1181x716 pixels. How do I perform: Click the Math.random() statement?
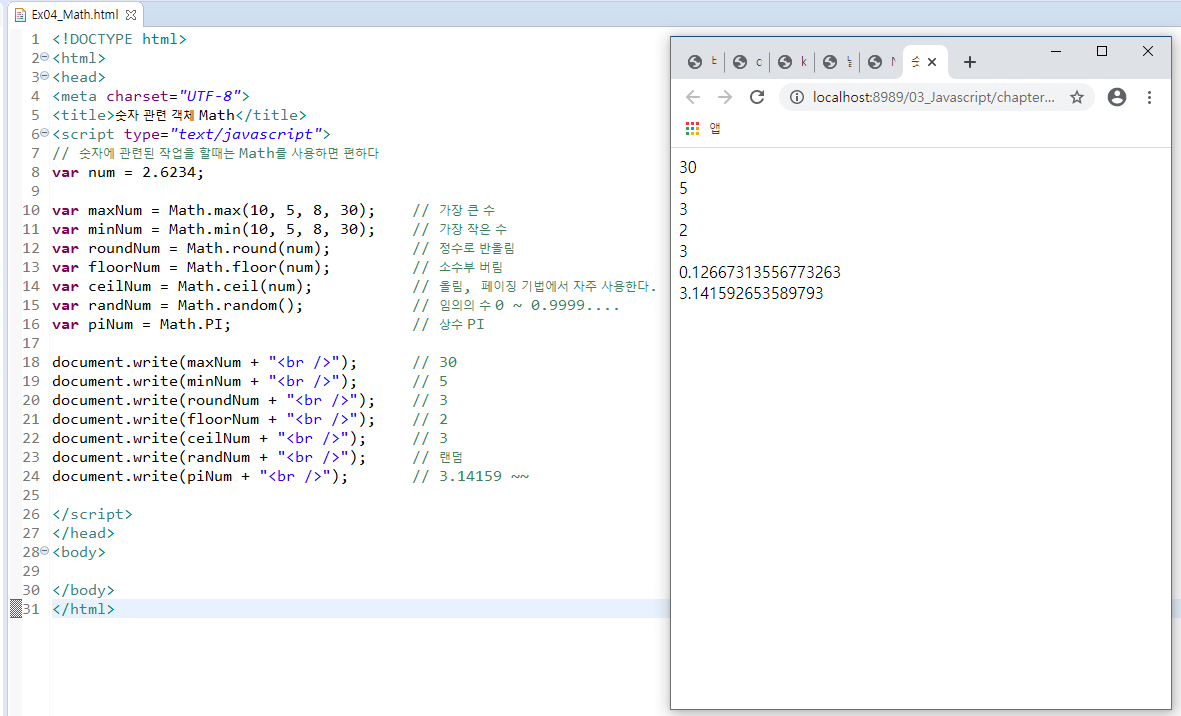[240, 305]
